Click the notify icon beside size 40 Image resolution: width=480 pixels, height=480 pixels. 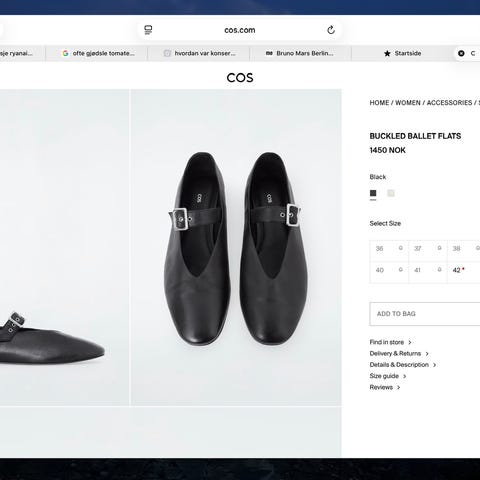401,269
